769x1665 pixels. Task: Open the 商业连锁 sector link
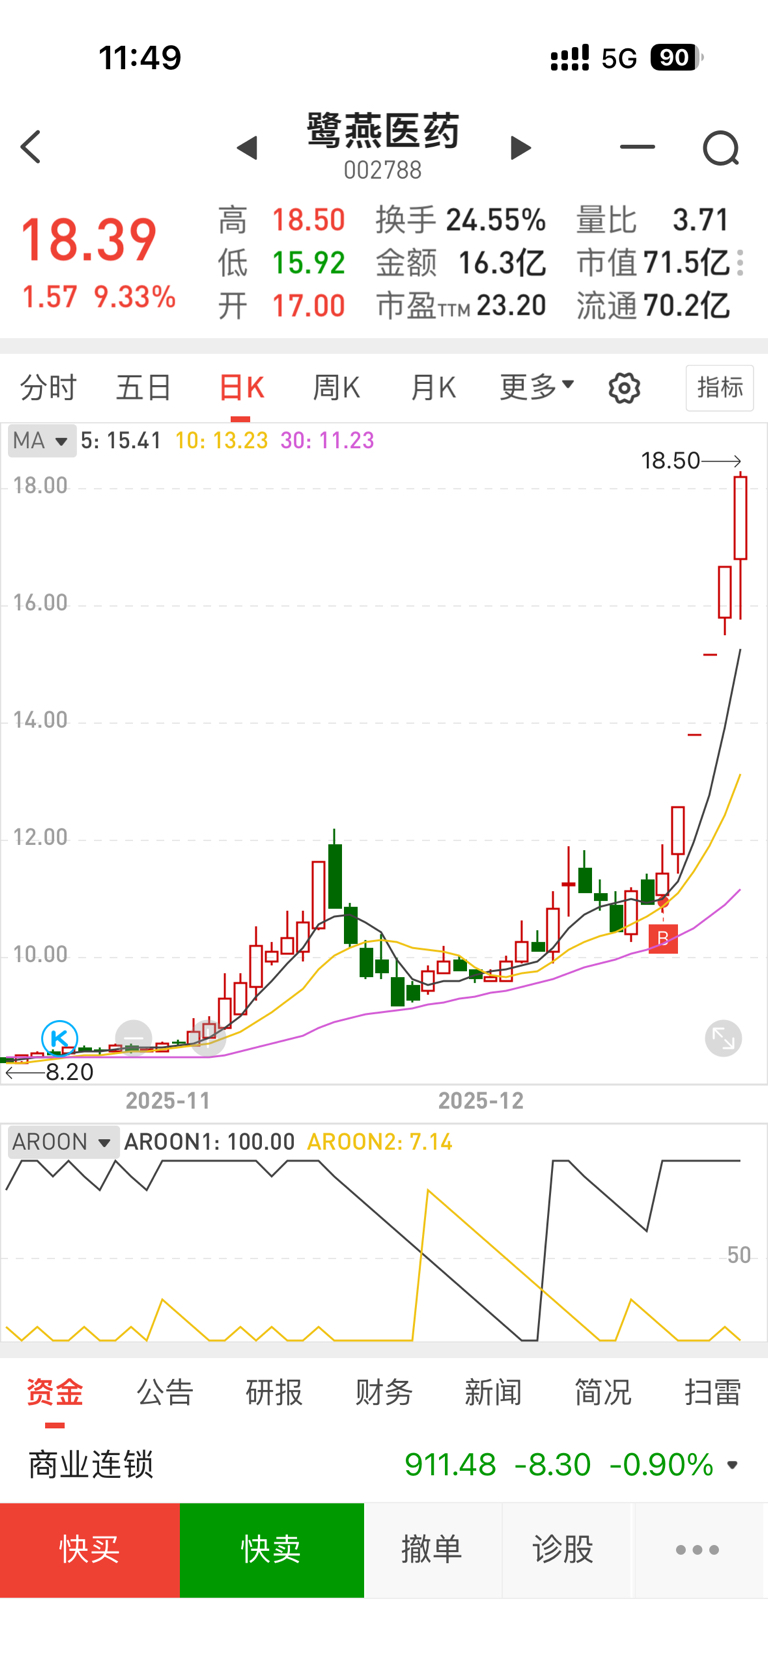pyautogui.click(x=91, y=1465)
